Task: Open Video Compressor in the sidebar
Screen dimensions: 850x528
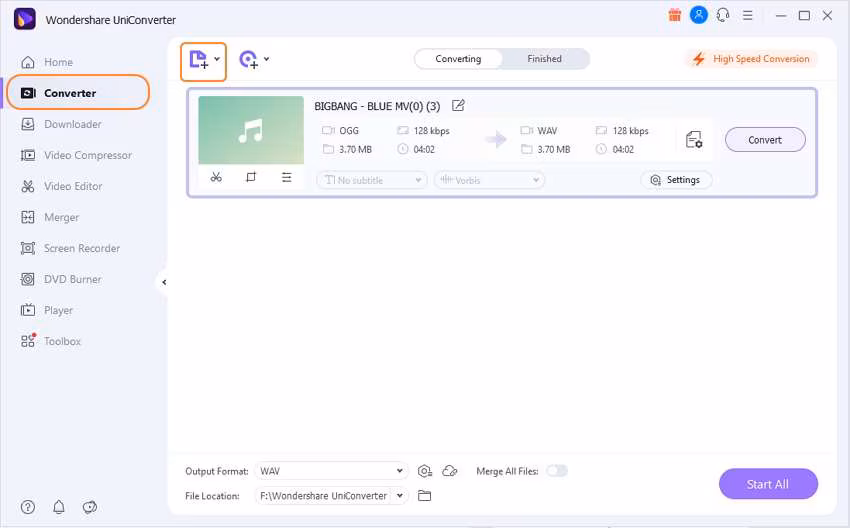Action: pos(88,155)
